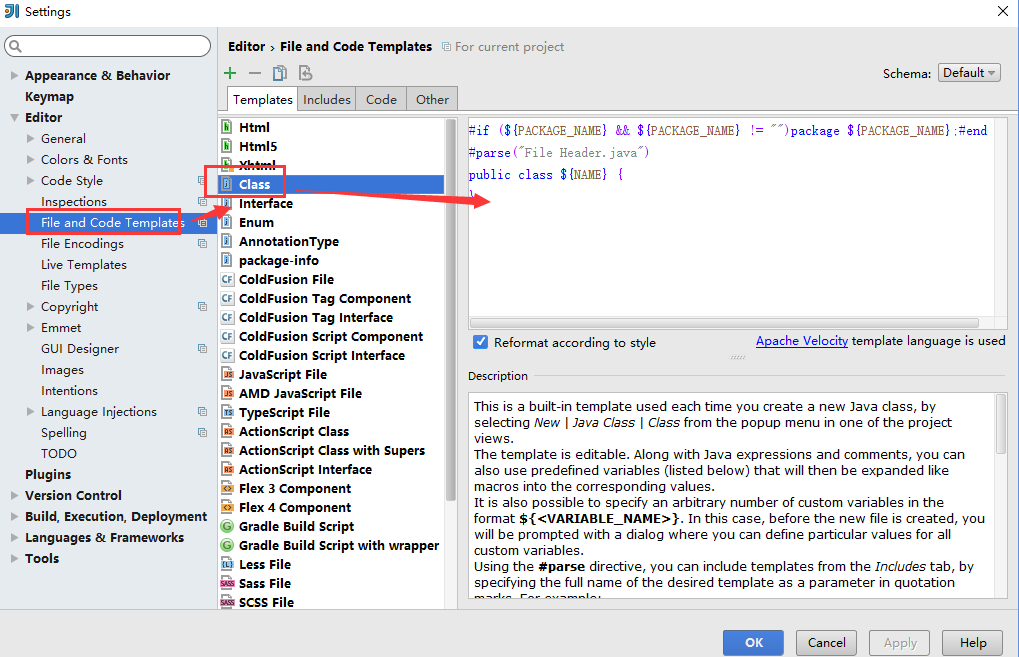Expand the Code Style arrow

[x=31, y=181]
